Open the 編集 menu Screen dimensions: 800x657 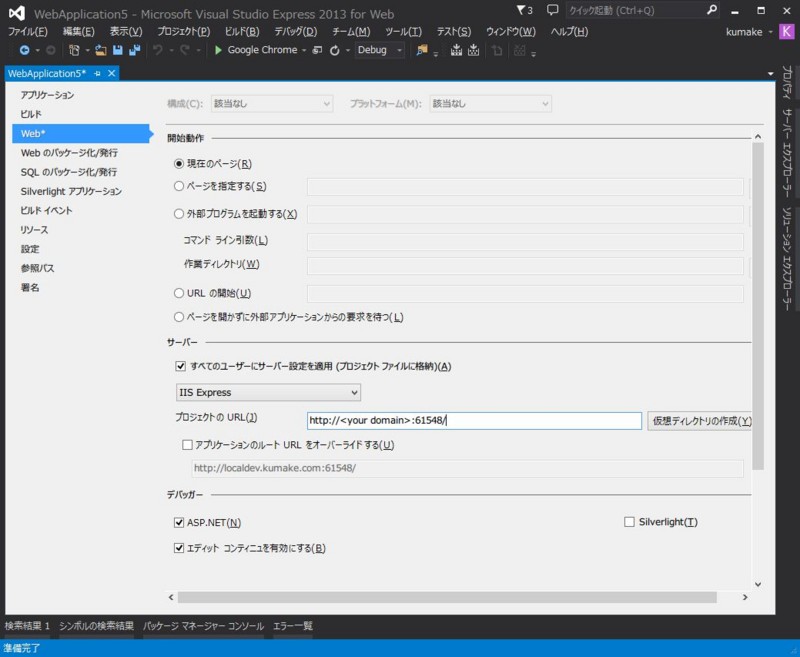(x=79, y=32)
